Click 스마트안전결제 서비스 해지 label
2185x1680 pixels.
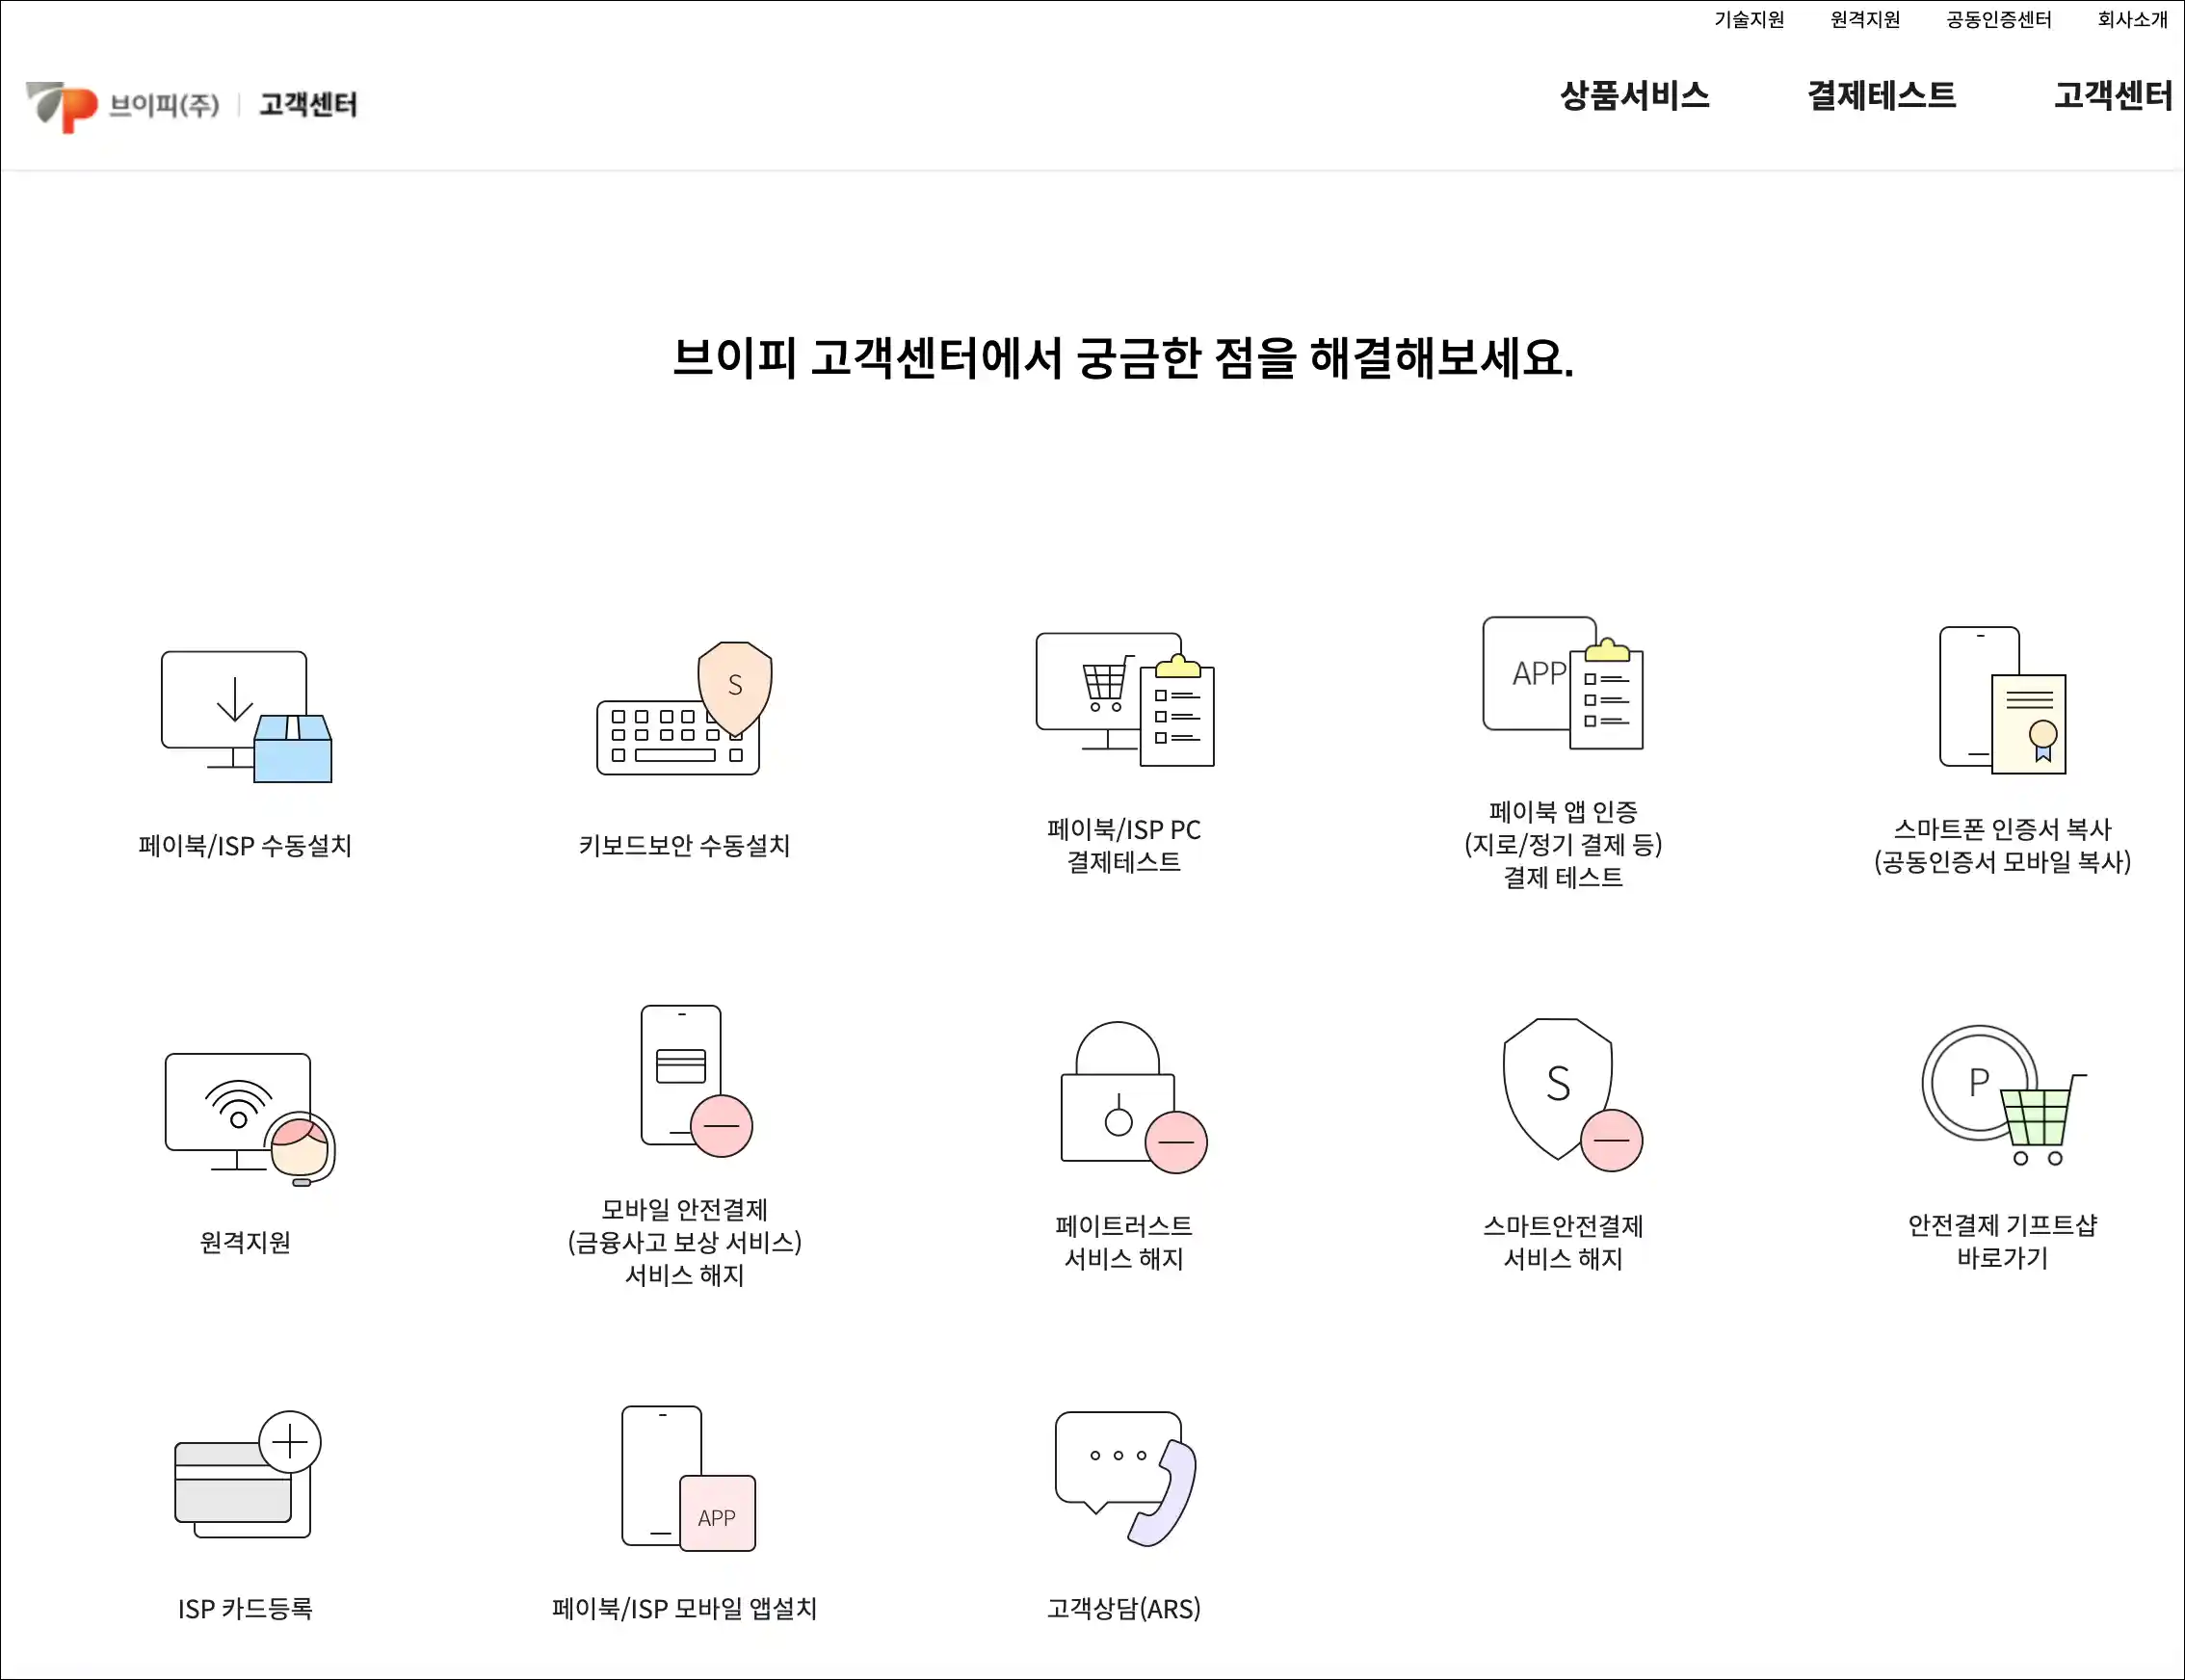[x=1563, y=1243]
